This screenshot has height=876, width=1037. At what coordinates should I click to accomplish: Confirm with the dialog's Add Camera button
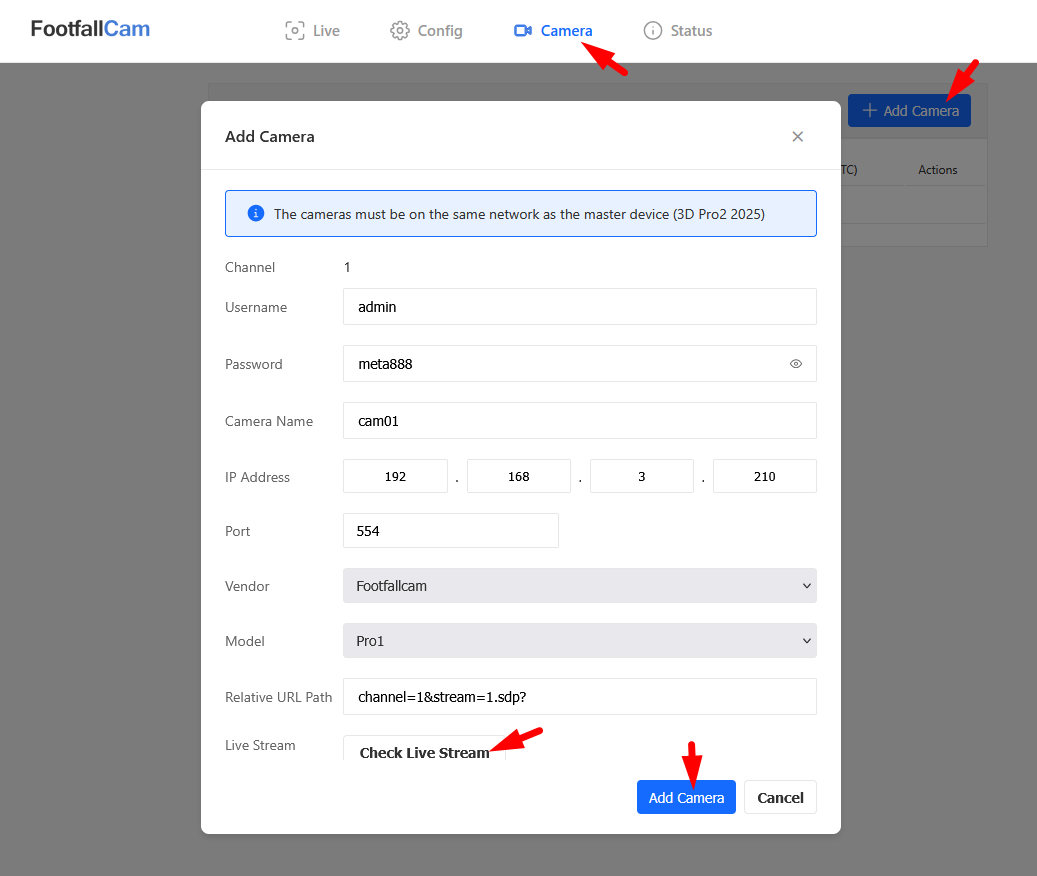pos(686,797)
